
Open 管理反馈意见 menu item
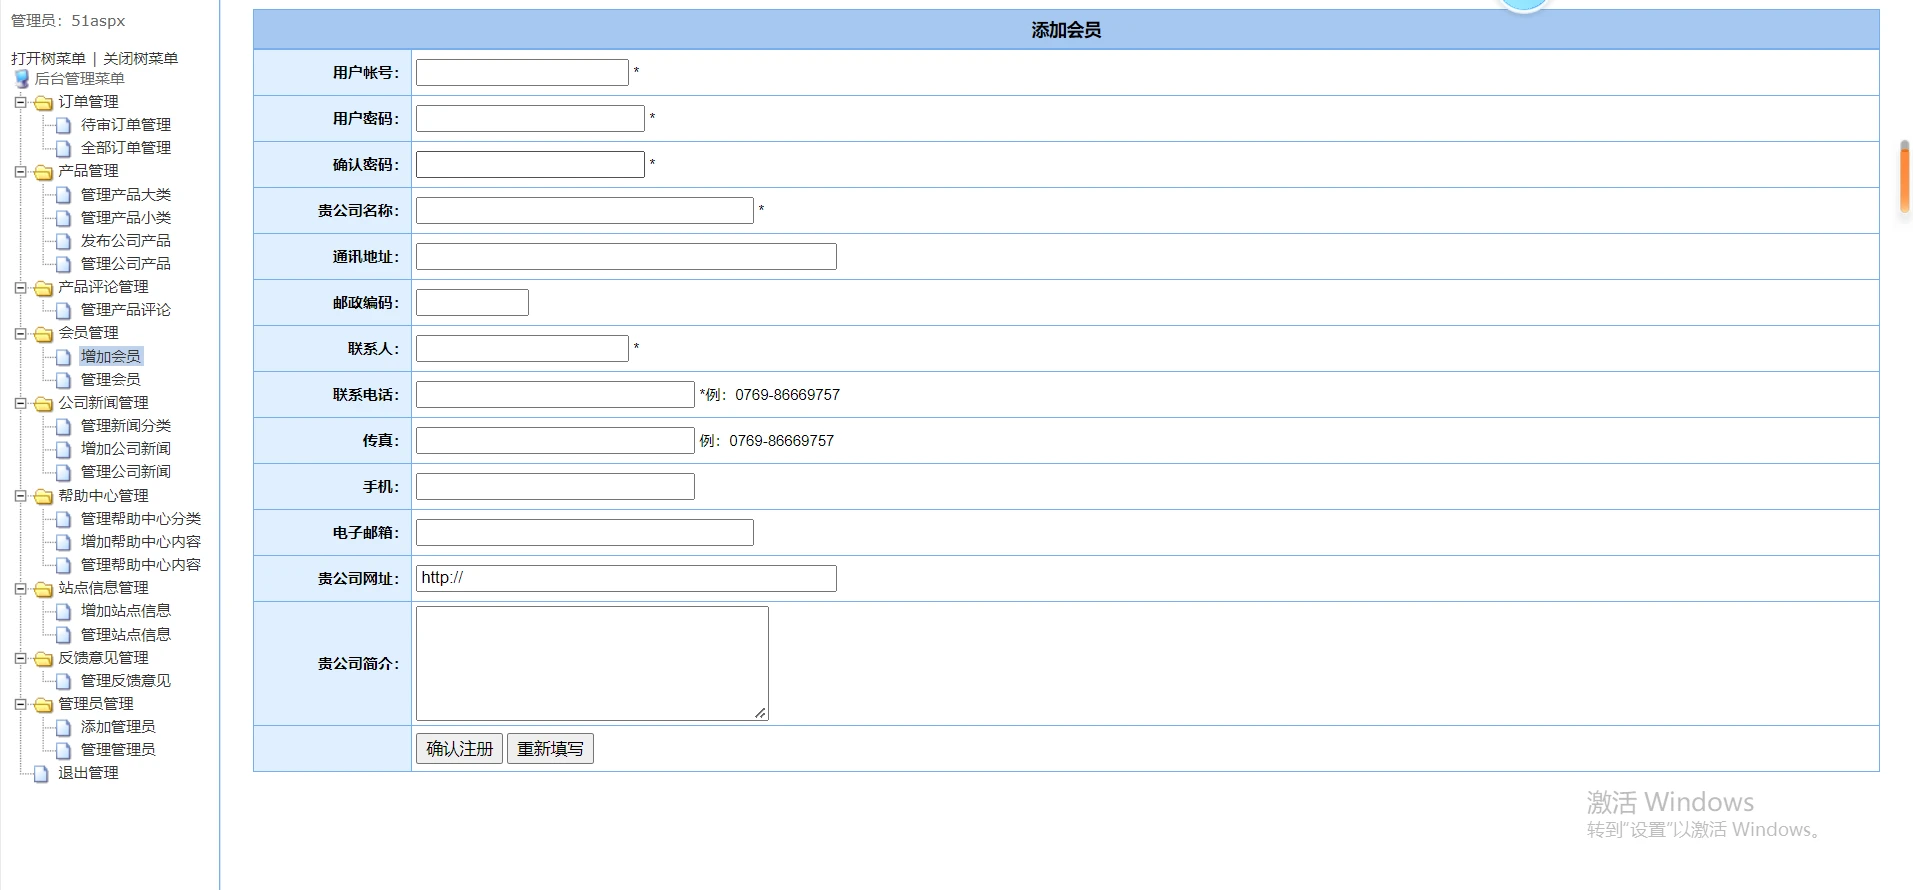126,681
